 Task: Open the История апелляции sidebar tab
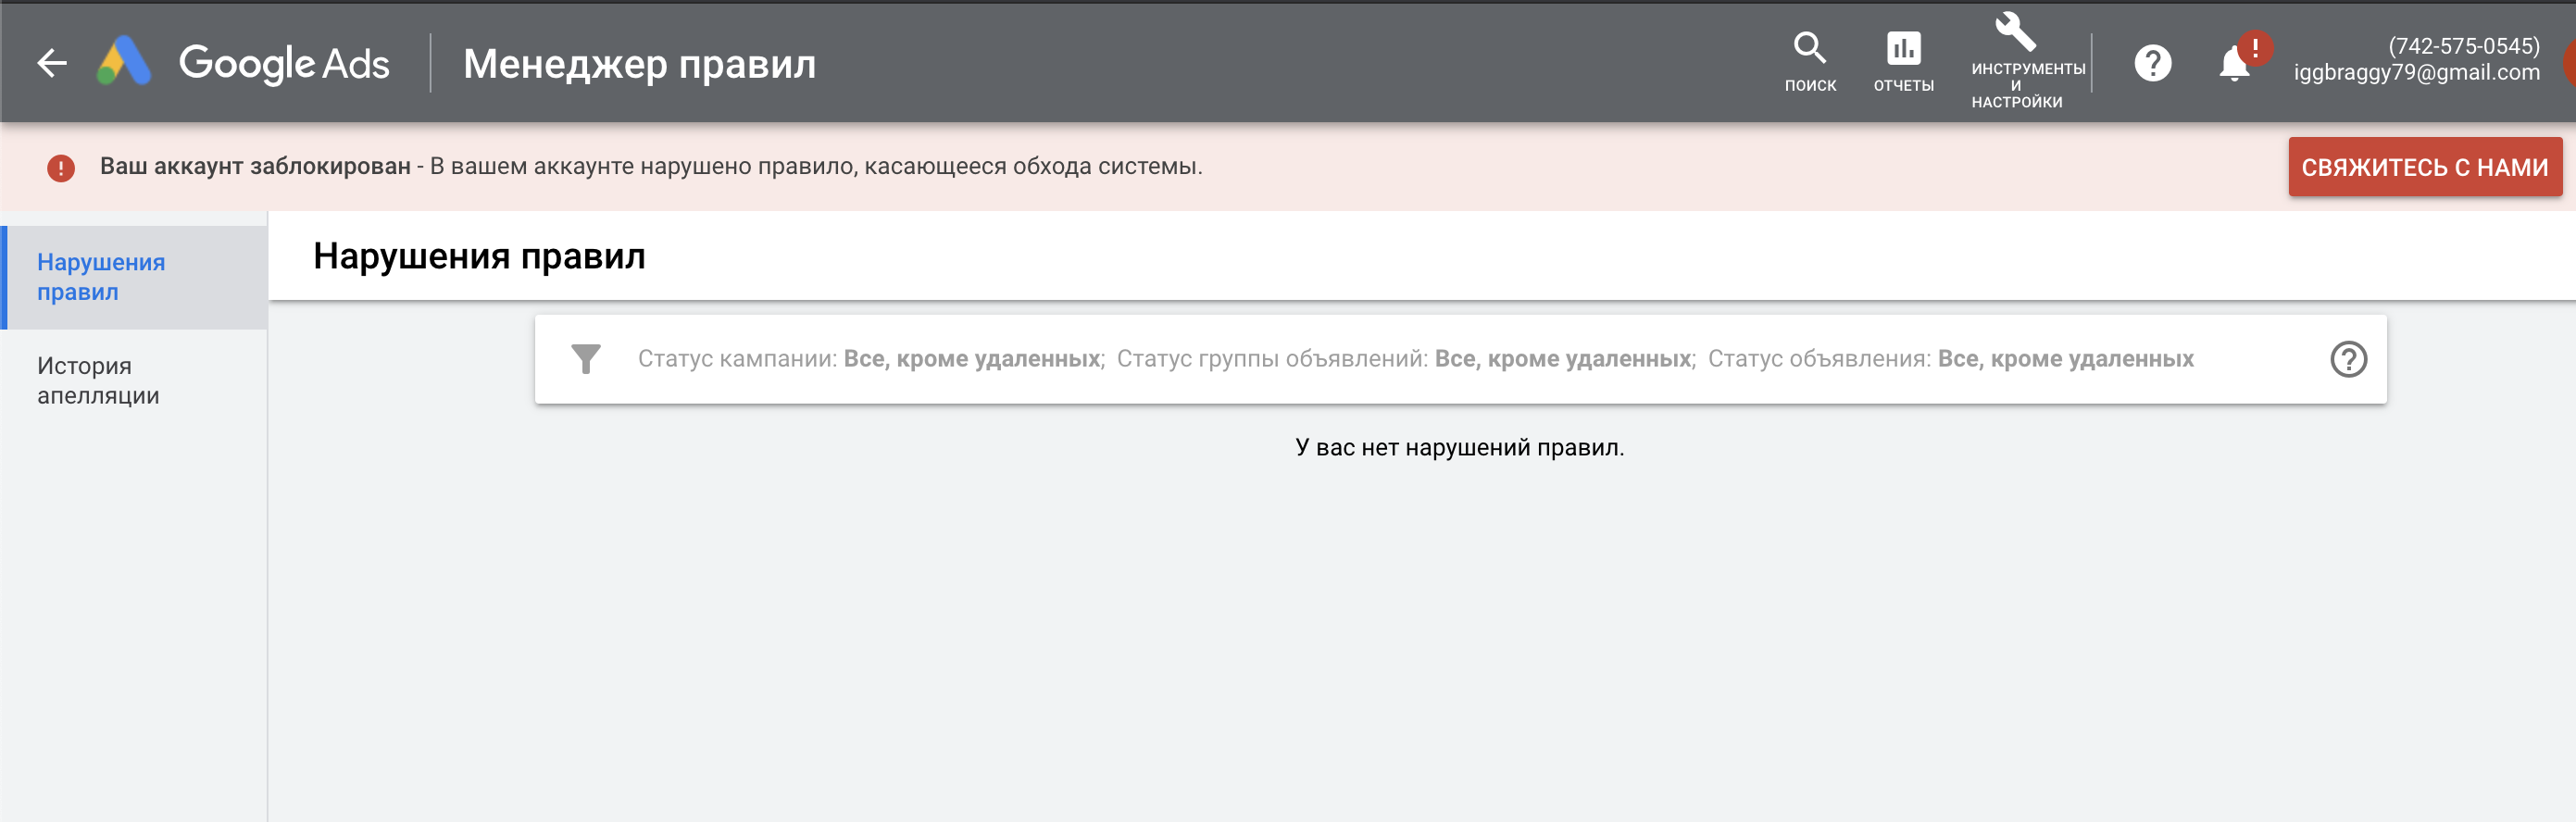(135, 381)
